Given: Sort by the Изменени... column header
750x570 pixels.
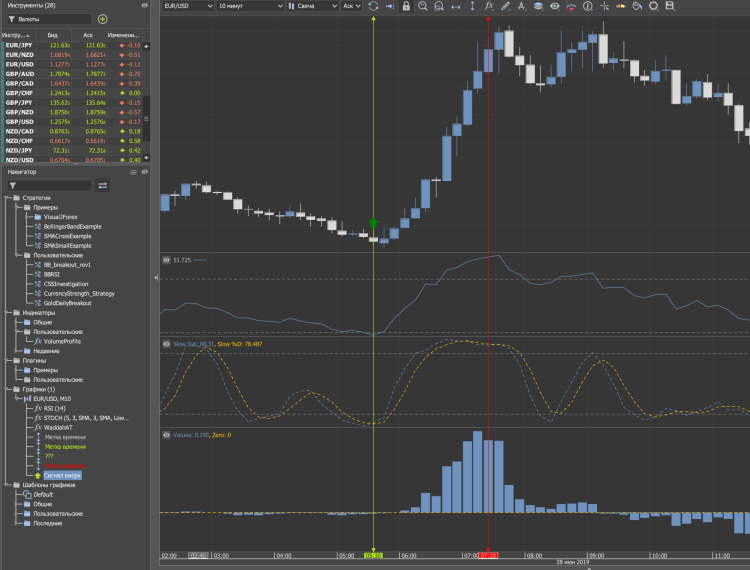Looking at the screenshot, I should pos(123,35).
